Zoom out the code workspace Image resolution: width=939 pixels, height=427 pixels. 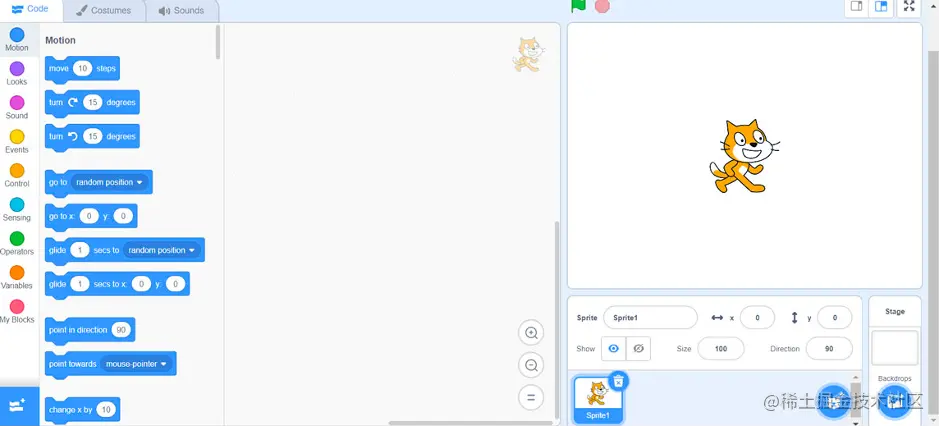tap(531, 365)
